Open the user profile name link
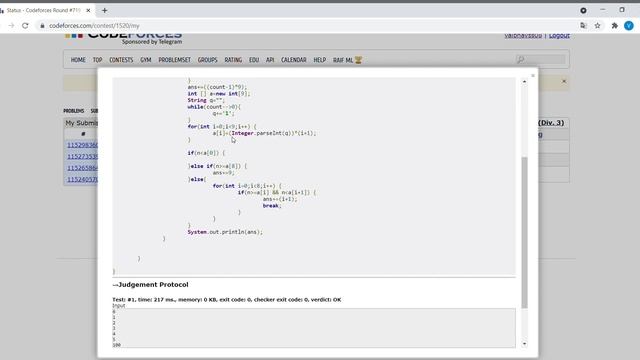Viewport: 640px width, 360px height. (x=523, y=36)
